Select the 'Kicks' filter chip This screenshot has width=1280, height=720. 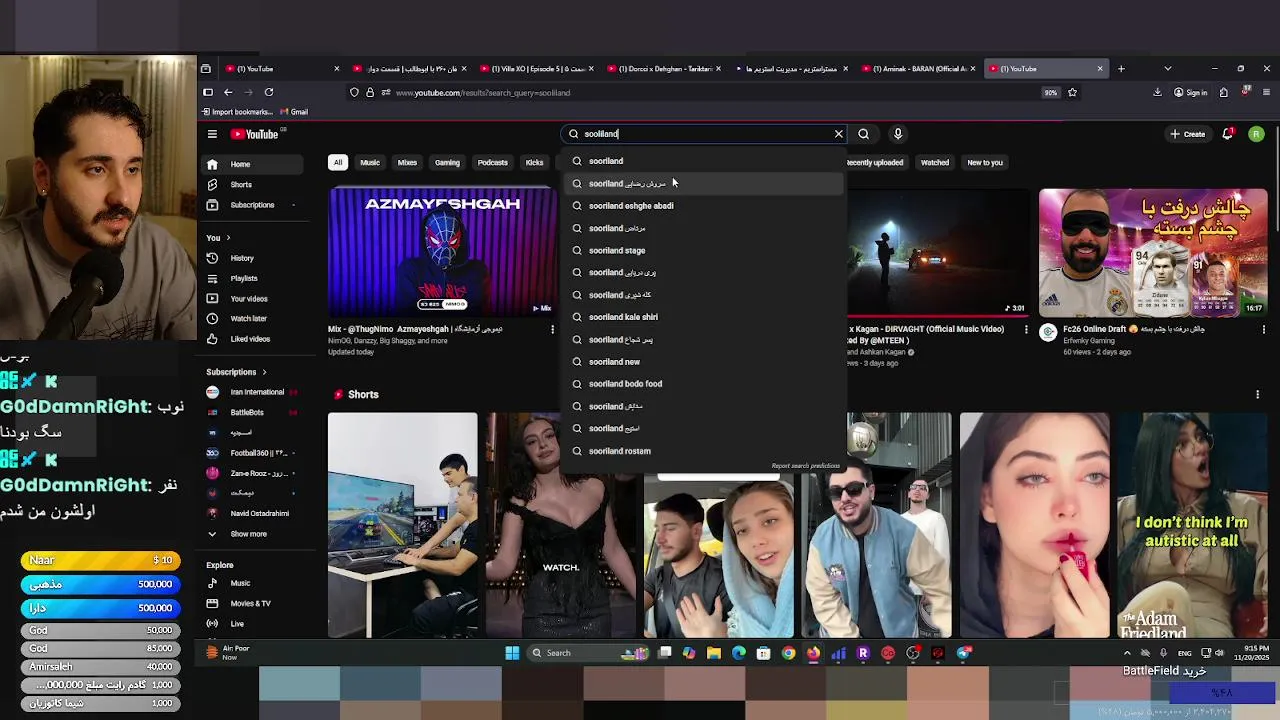pos(535,162)
